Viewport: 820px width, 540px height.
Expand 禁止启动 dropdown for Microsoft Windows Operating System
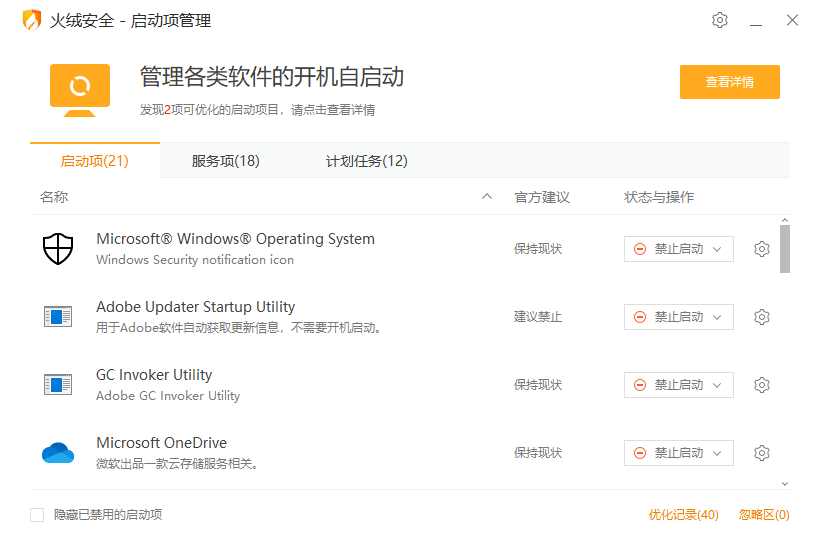(x=678, y=249)
